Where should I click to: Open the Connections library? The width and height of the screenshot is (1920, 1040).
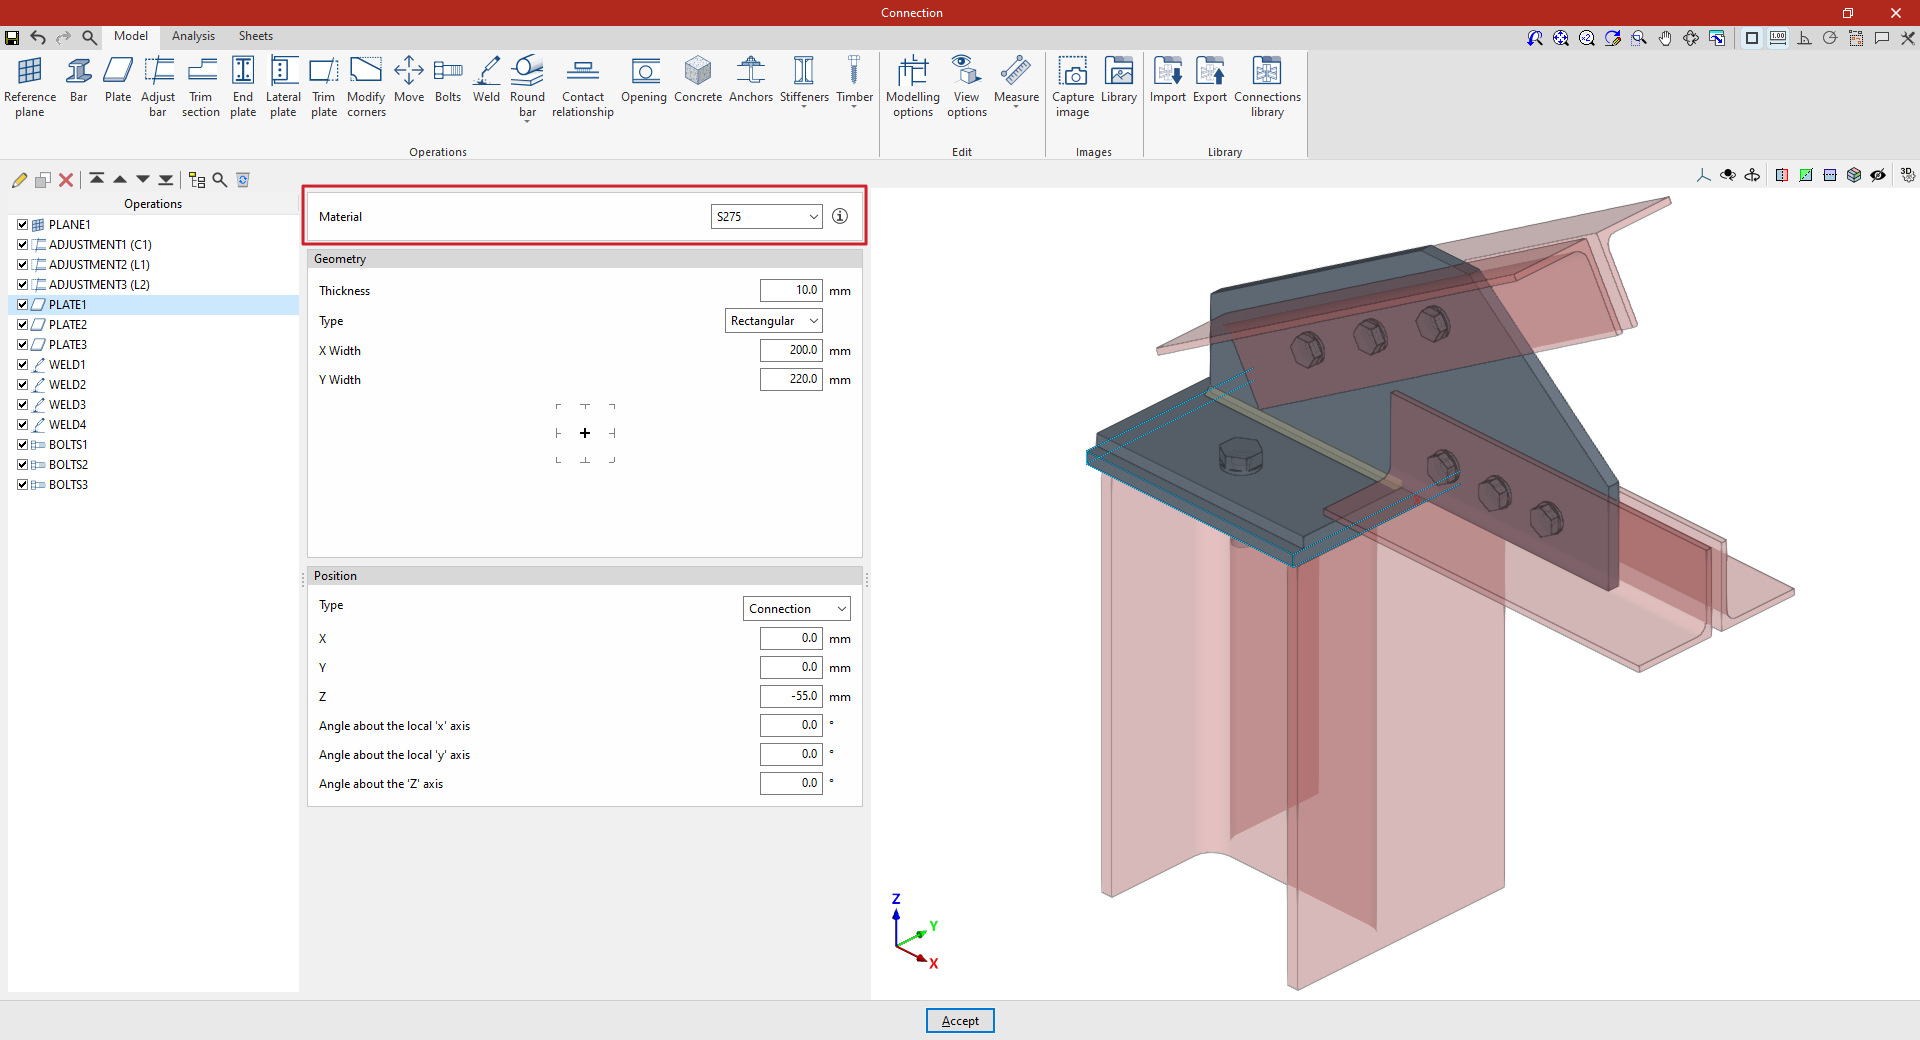[x=1267, y=86]
